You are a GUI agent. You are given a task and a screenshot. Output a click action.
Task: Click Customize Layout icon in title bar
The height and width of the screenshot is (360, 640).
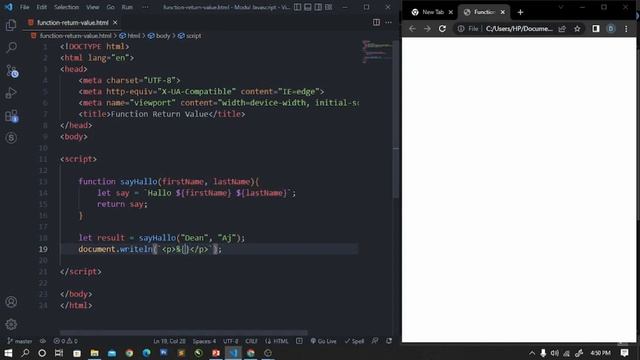pyautogui.click(x=328, y=7)
